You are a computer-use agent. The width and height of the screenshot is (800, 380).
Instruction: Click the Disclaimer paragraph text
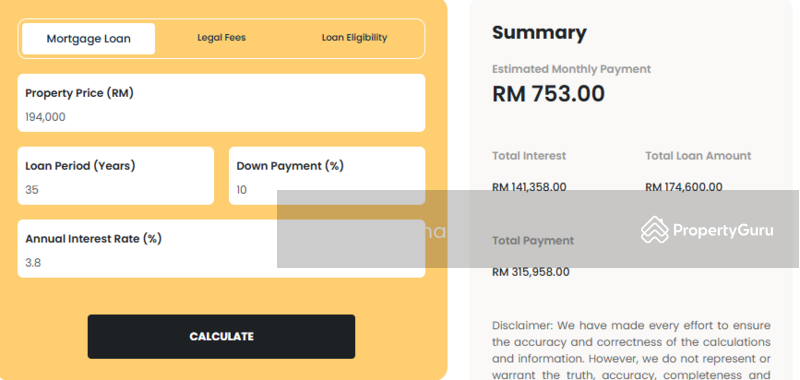[631, 350]
